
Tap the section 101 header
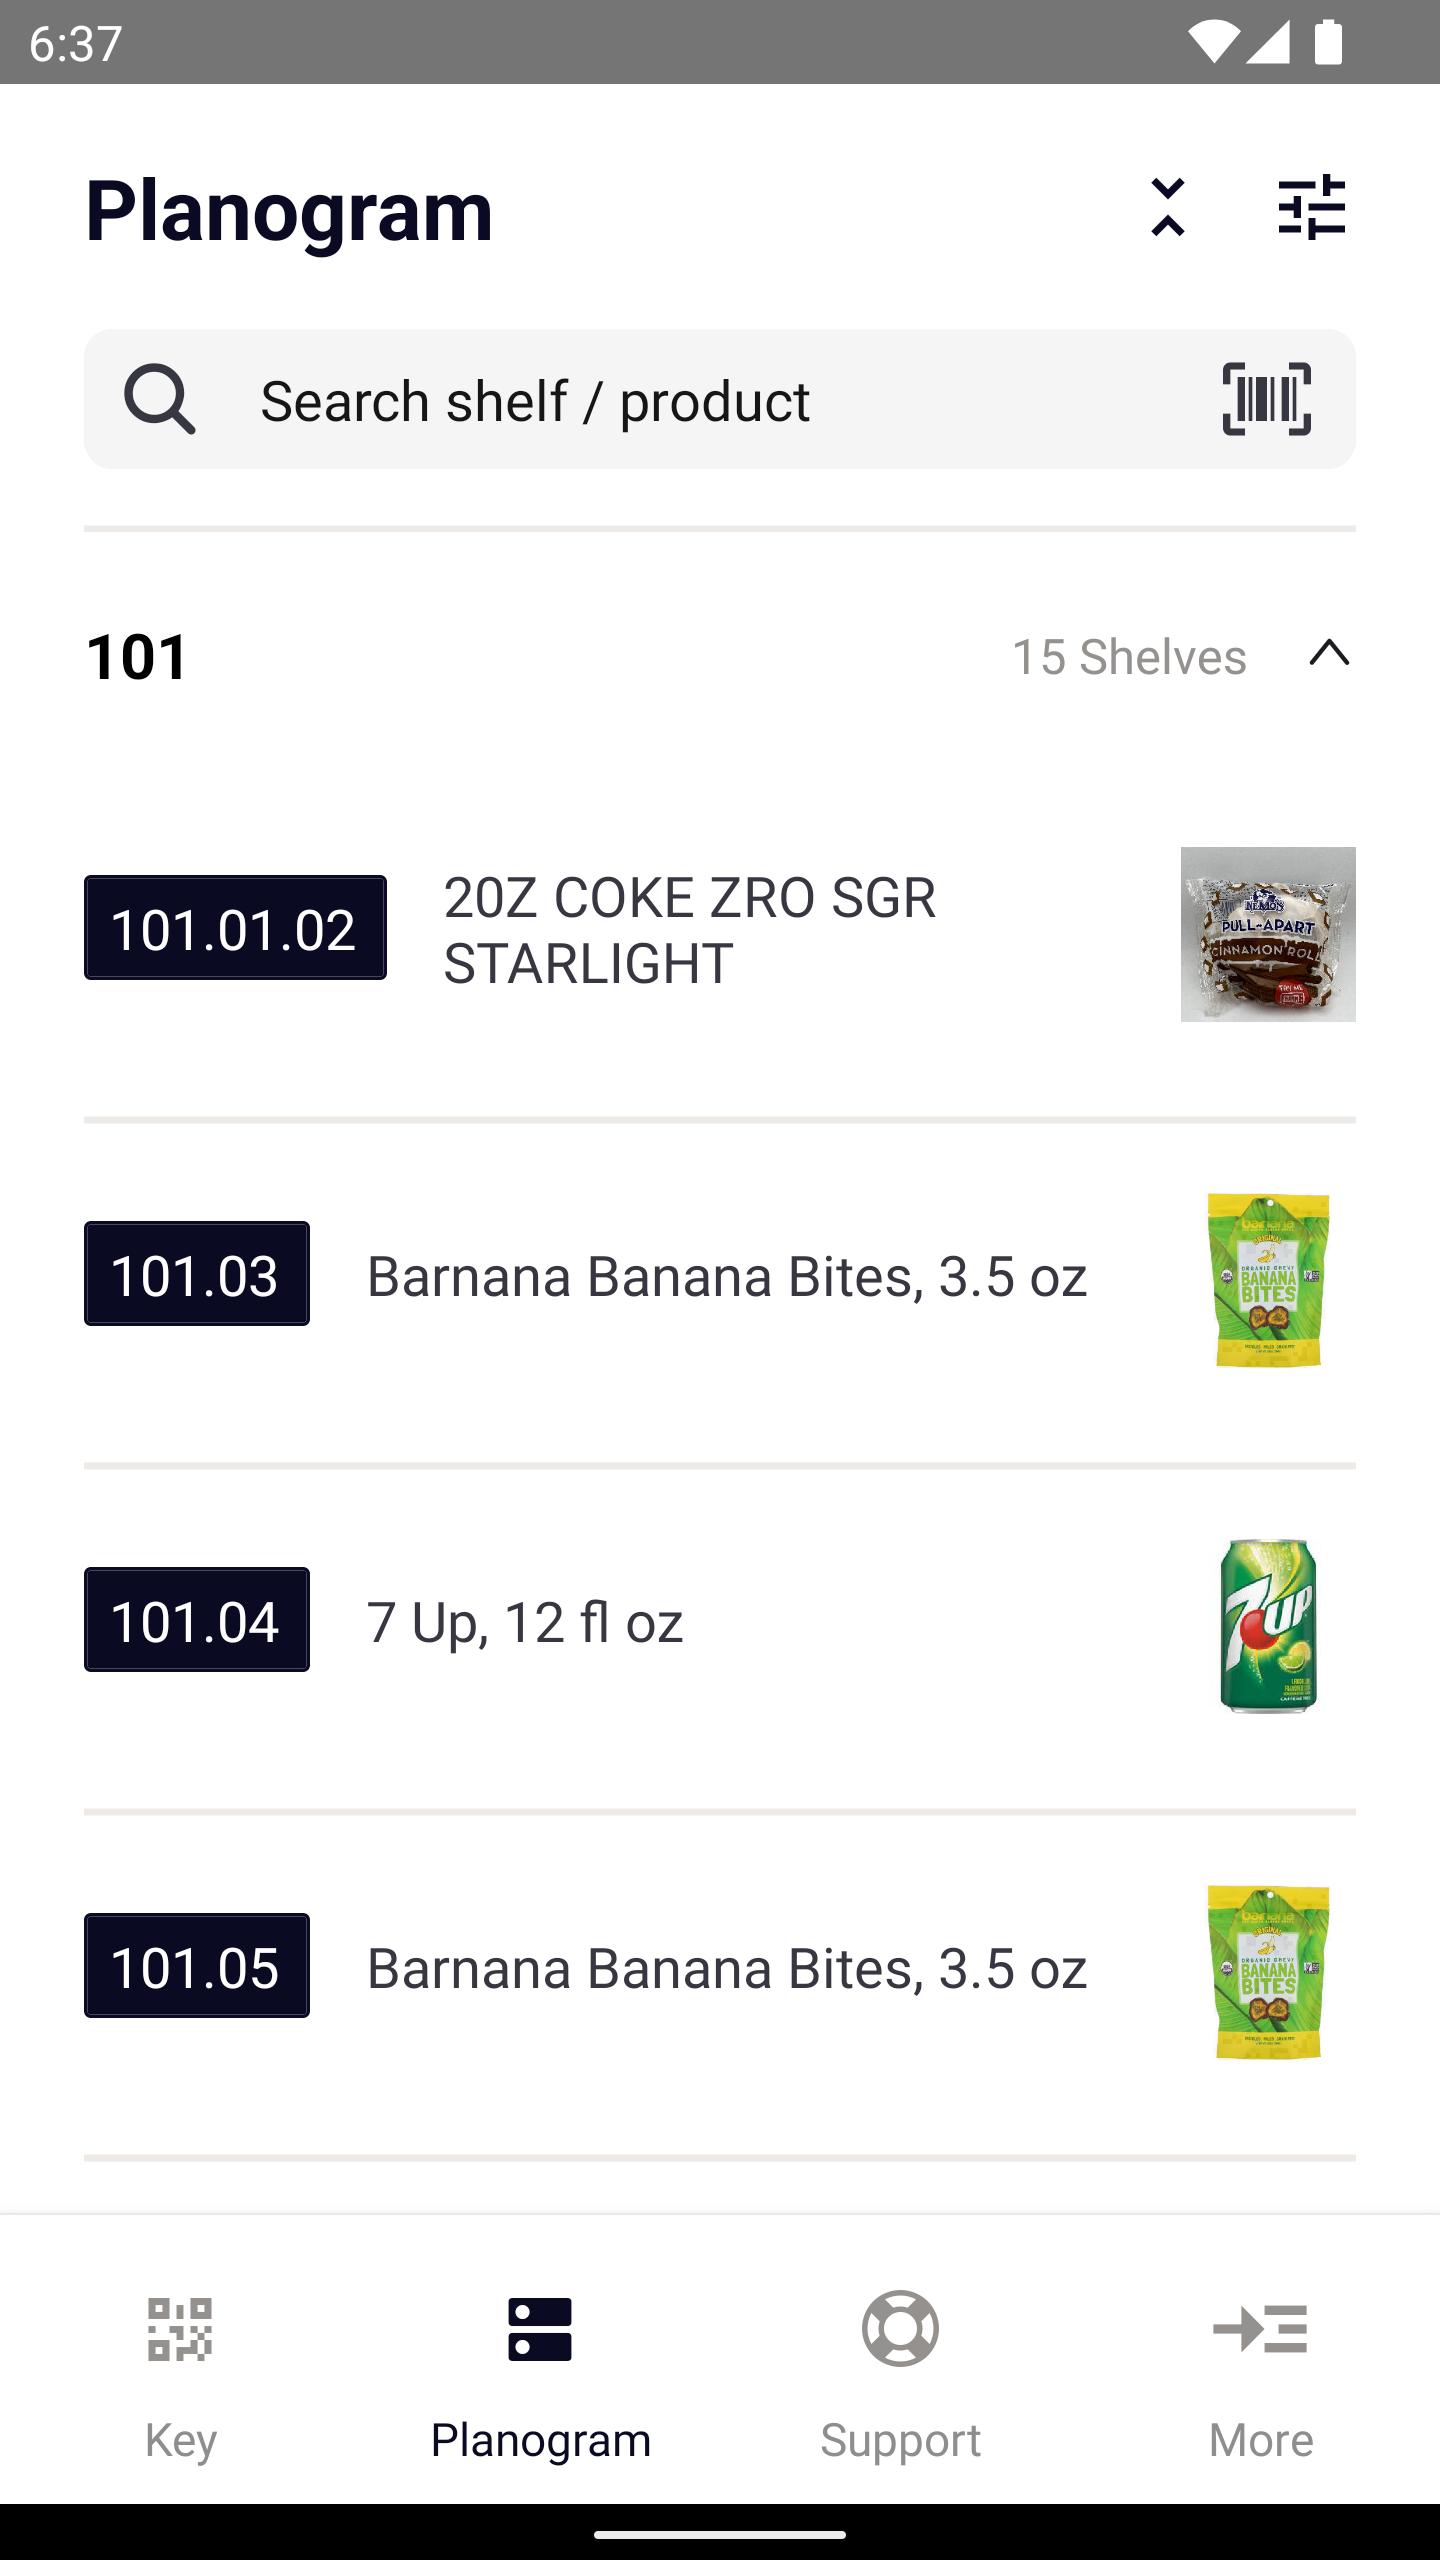pyautogui.click(x=720, y=657)
